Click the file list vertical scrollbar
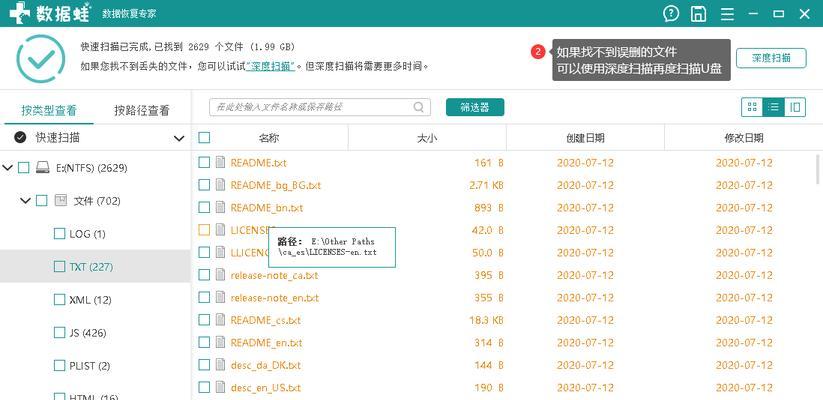Image resolution: width=823 pixels, height=400 pixels. (x=818, y=169)
